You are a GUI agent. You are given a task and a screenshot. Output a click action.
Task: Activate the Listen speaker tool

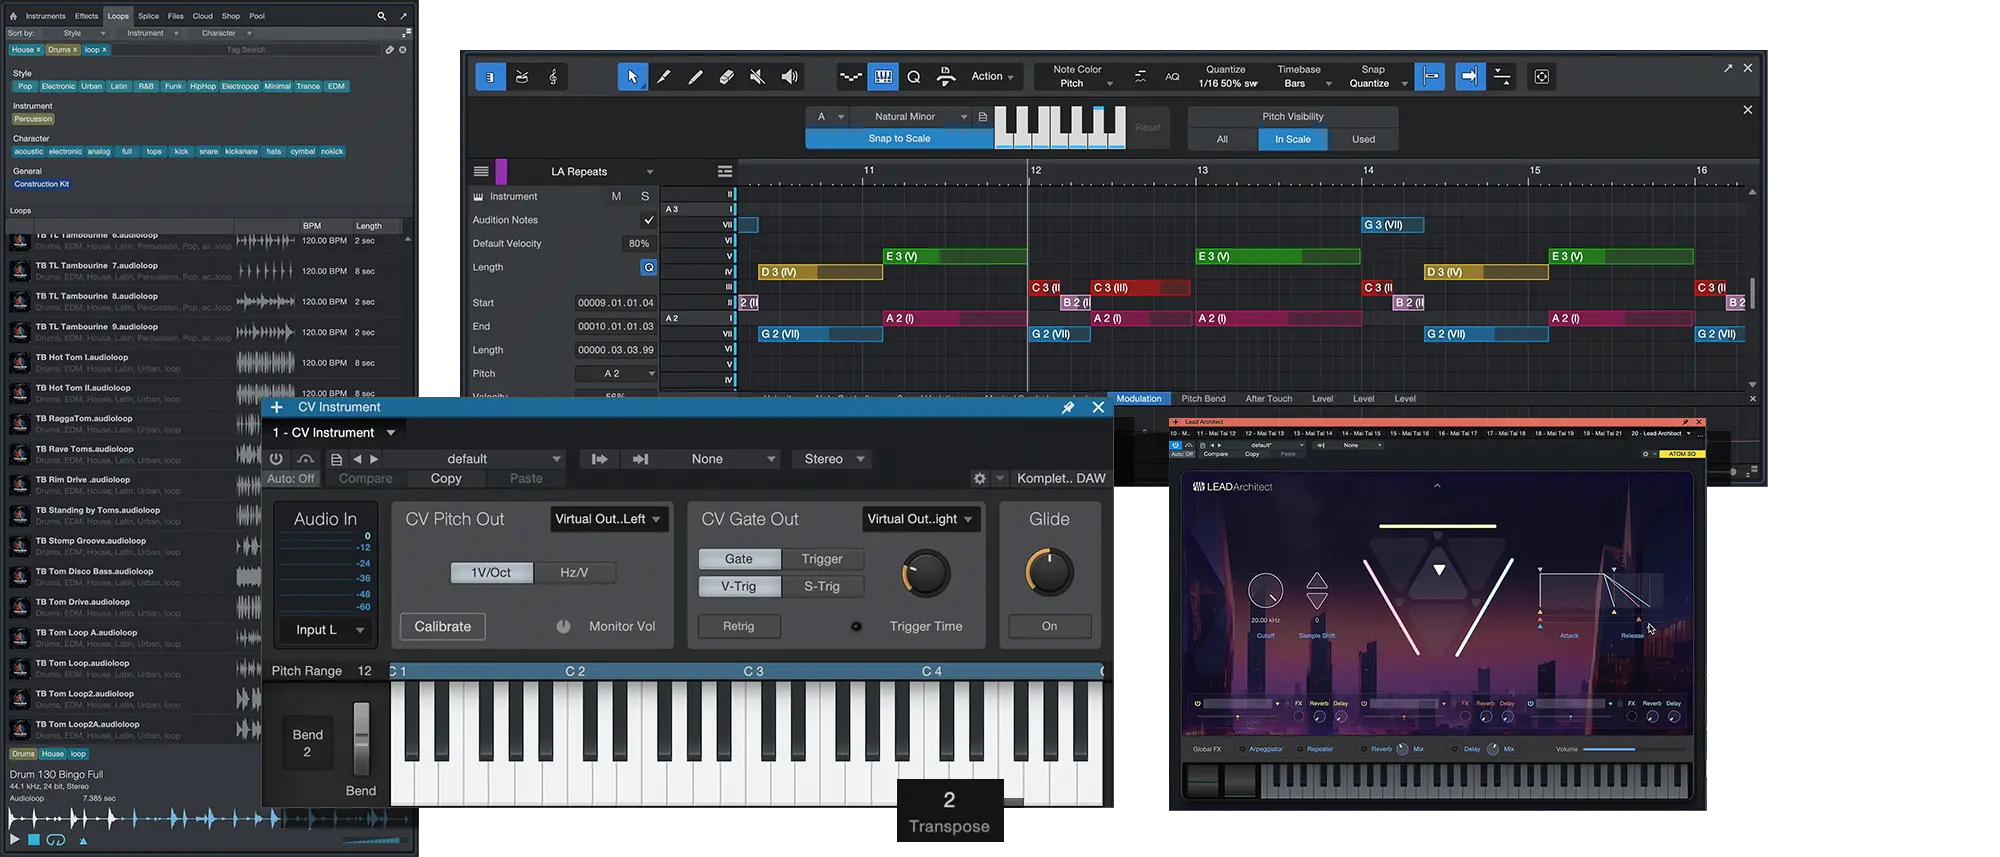pos(790,77)
